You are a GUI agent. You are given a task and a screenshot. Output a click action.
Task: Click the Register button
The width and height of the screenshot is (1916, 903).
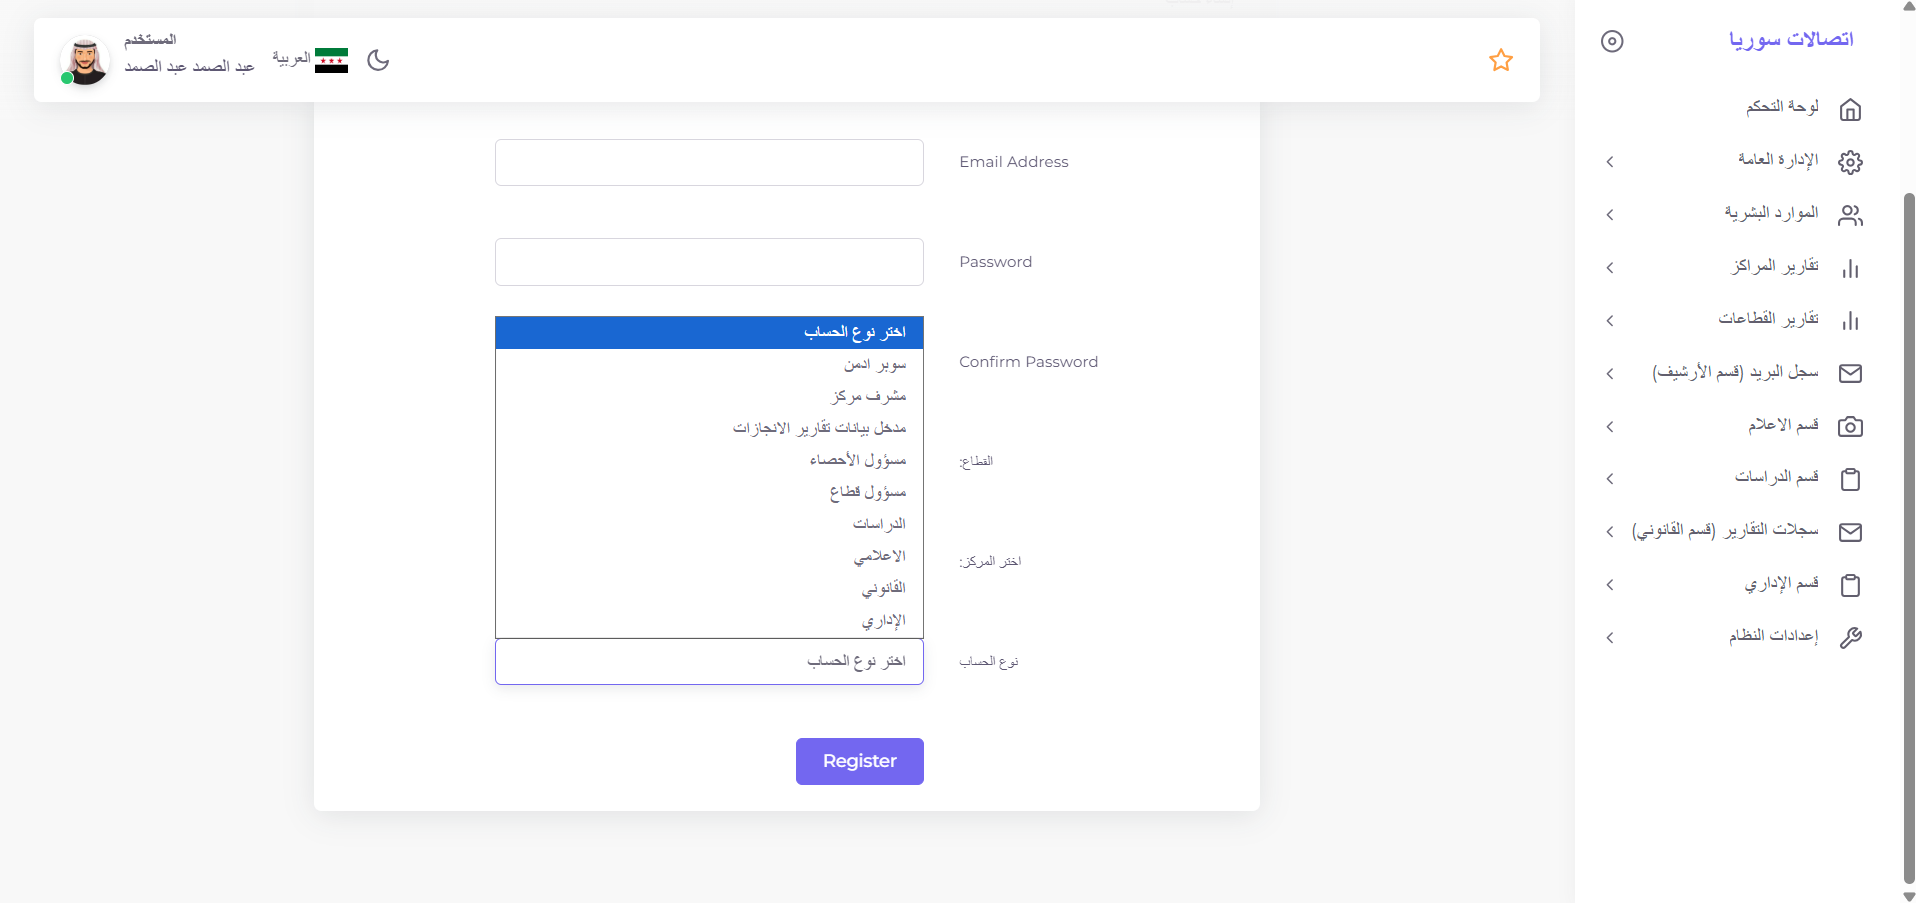[859, 761]
